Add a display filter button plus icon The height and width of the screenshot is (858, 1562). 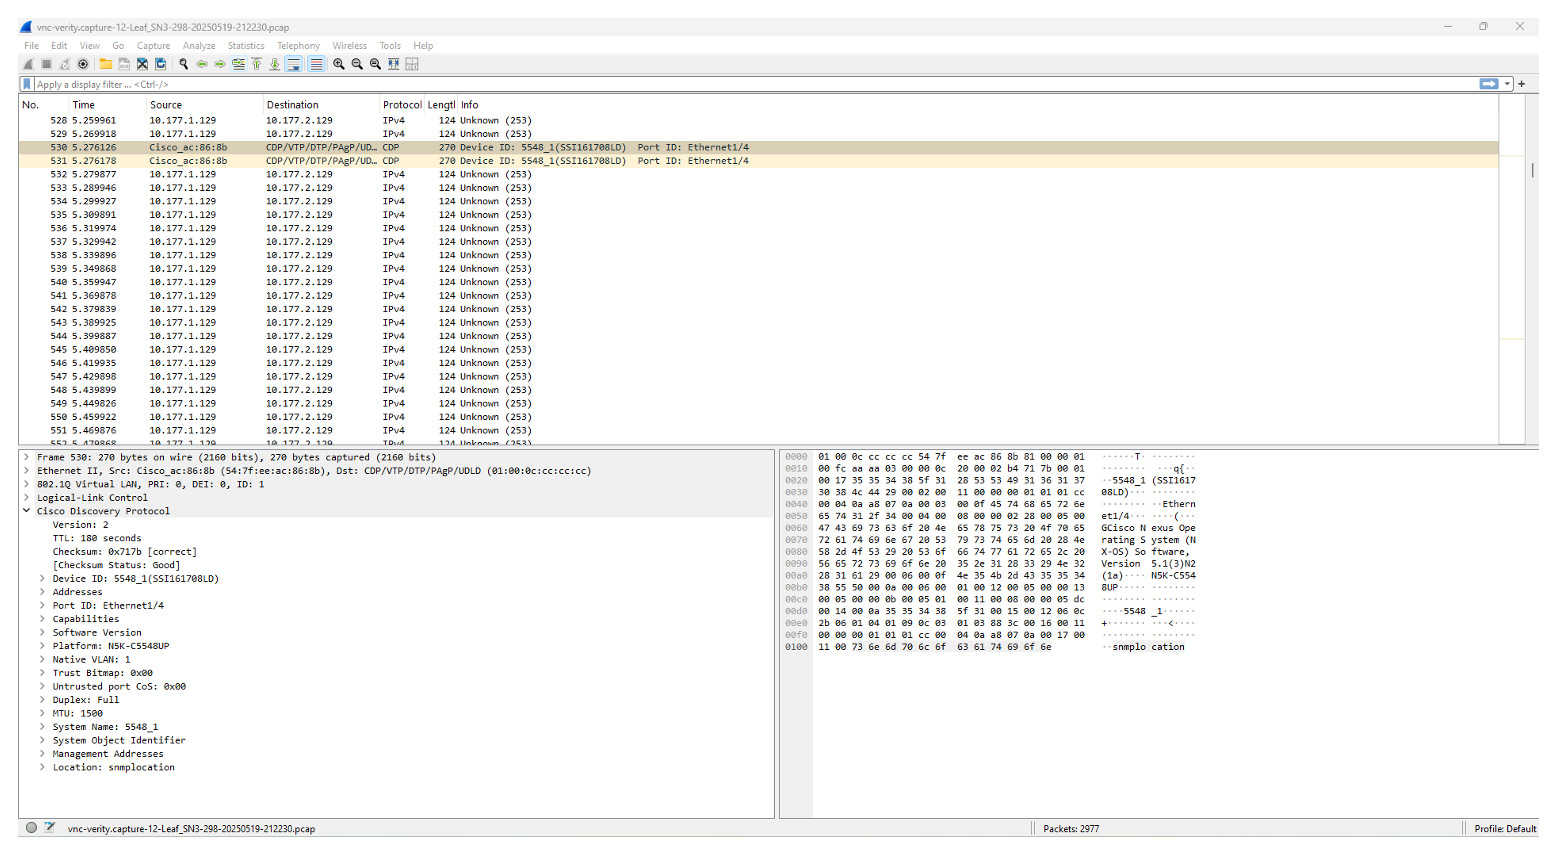point(1522,84)
